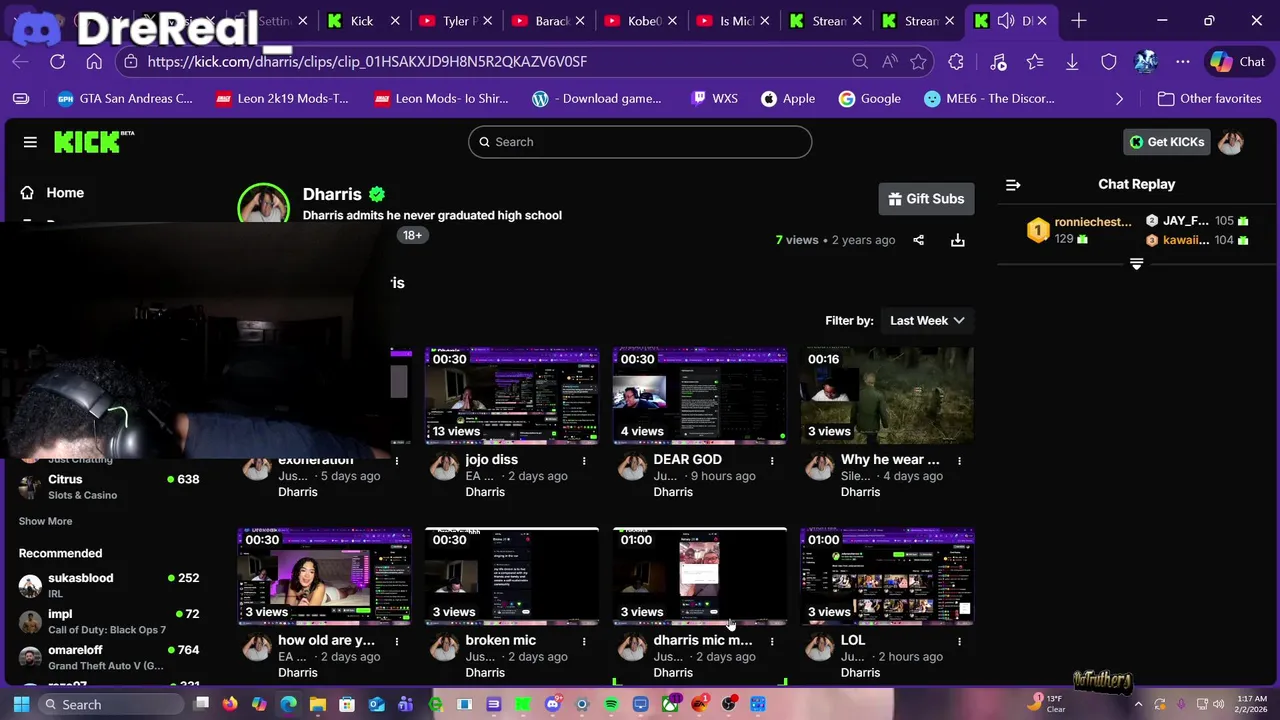Click the Kick search field
This screenshot has width=1280, height=720.
pyautogui.click(x=640, y=142)
